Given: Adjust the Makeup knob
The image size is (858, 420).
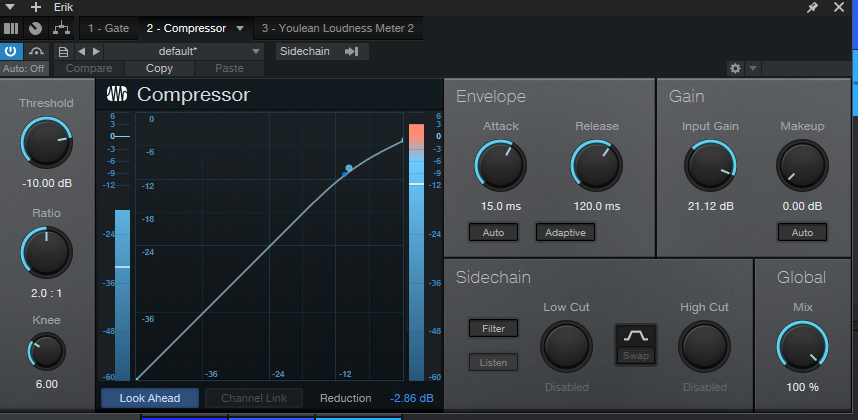Looking at the screenshot, I should coord(802,165).
